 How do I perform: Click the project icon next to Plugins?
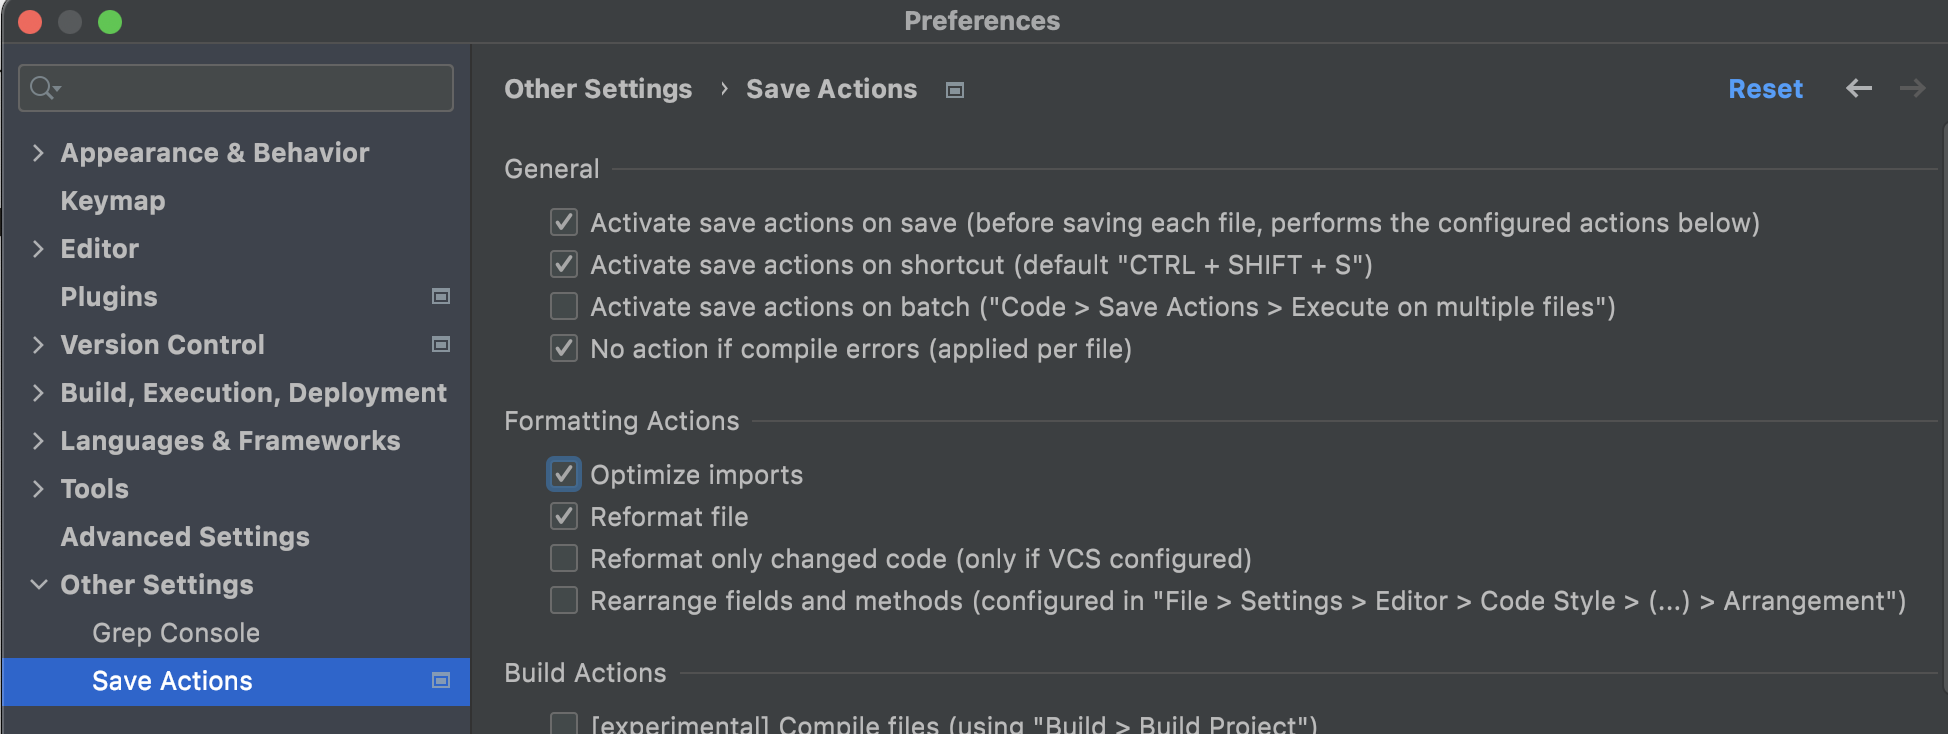coord(440,296)
